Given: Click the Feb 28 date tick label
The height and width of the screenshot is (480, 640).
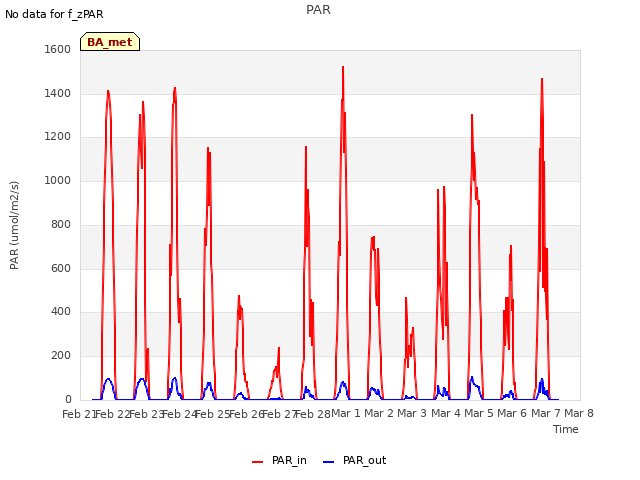Looking at the screenshot, I should [x=313, y=414].
